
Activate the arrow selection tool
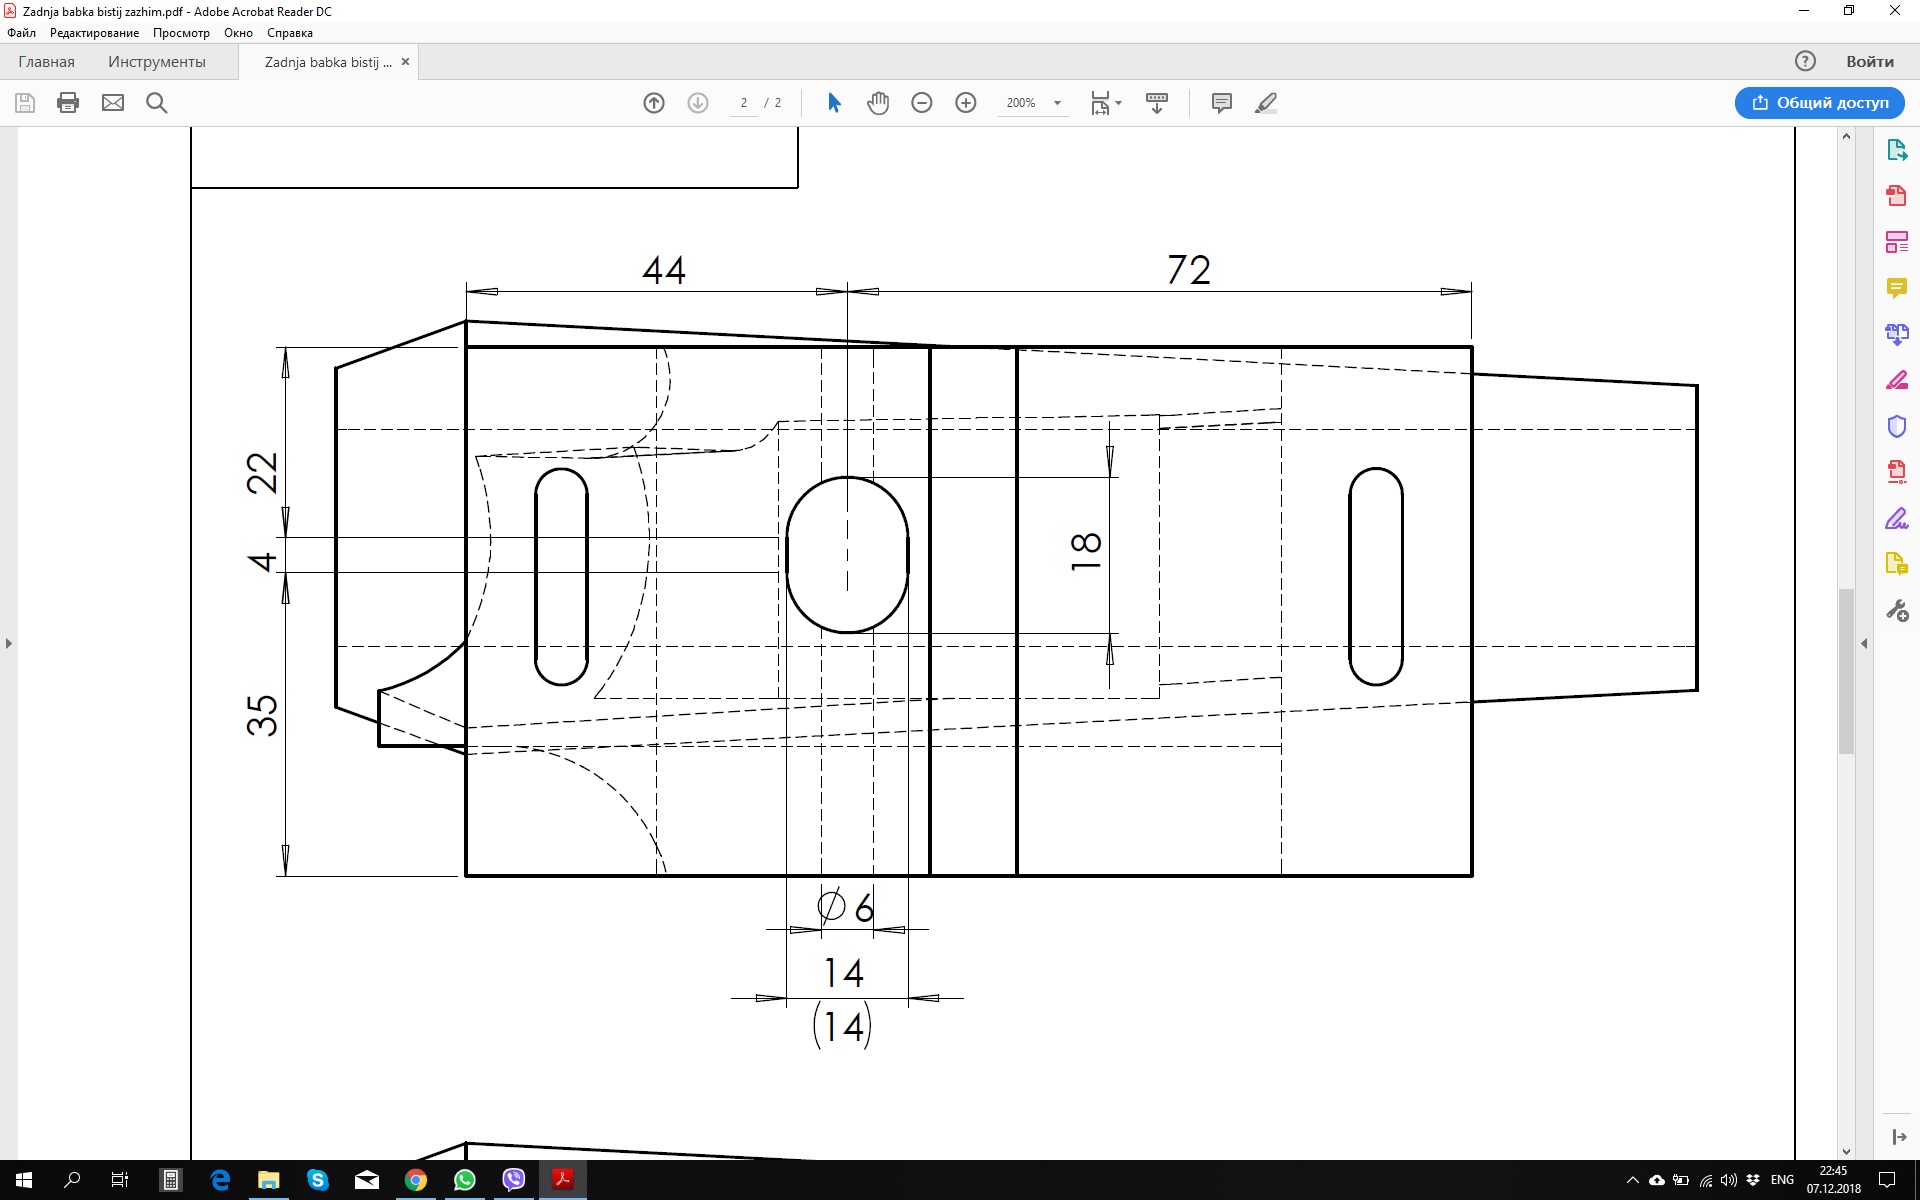pyautogui.click(x=834, y=103)
